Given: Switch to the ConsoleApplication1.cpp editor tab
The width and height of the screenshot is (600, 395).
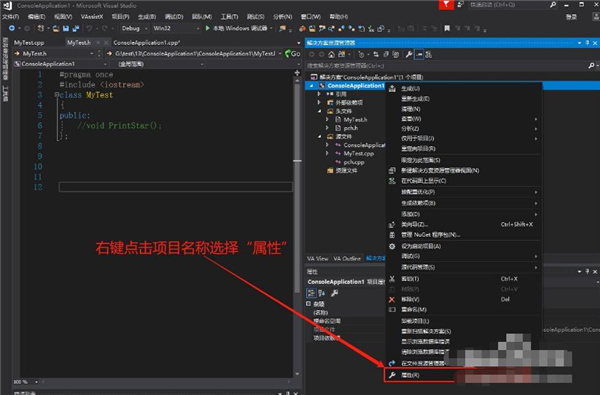Looking at the screenshot, I should pos(147,42).
